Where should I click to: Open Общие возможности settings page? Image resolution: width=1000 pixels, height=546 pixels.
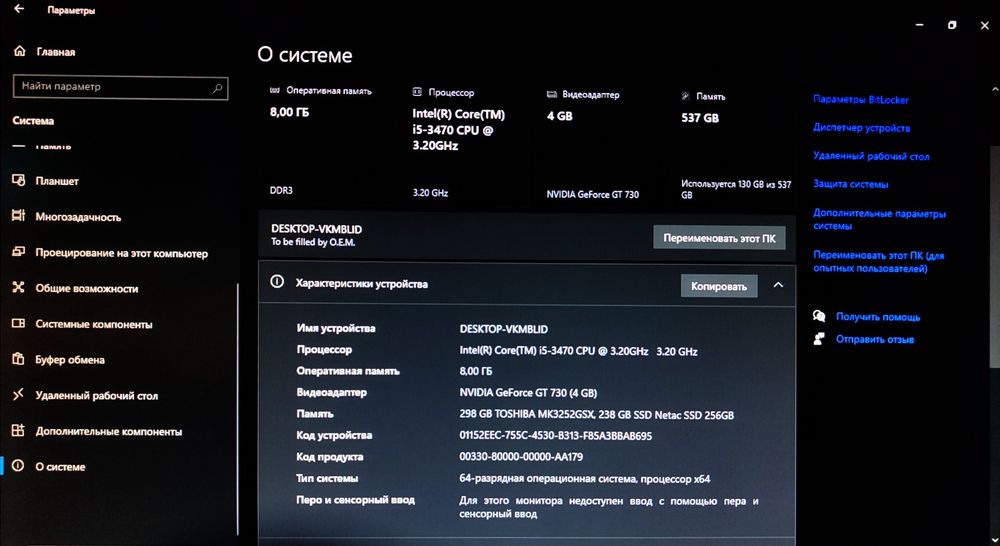(87, 288)
